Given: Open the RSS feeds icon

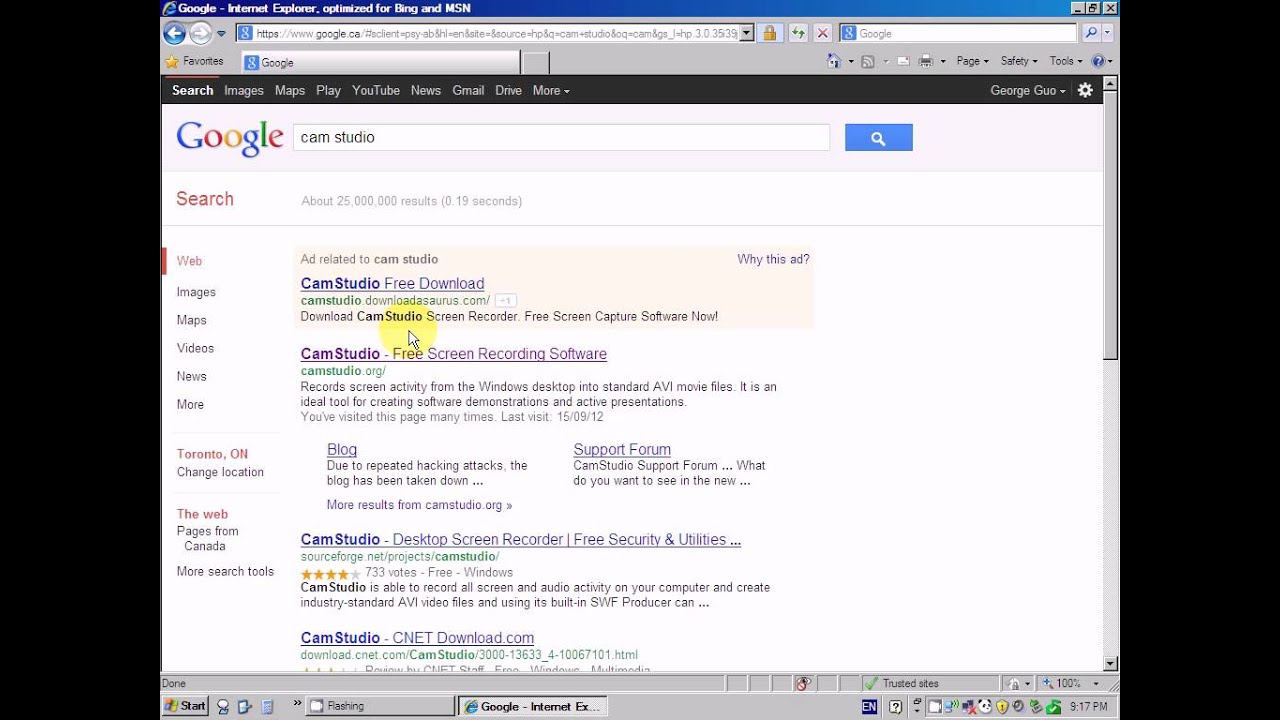Looking at the screenshot, I should click(868, 61).
